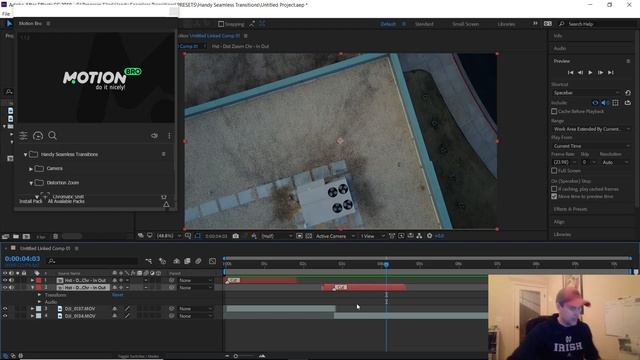Toggle include audio speaker icon in Preview
The width and height of the screenshot is (640, 360).
(605, 103)
